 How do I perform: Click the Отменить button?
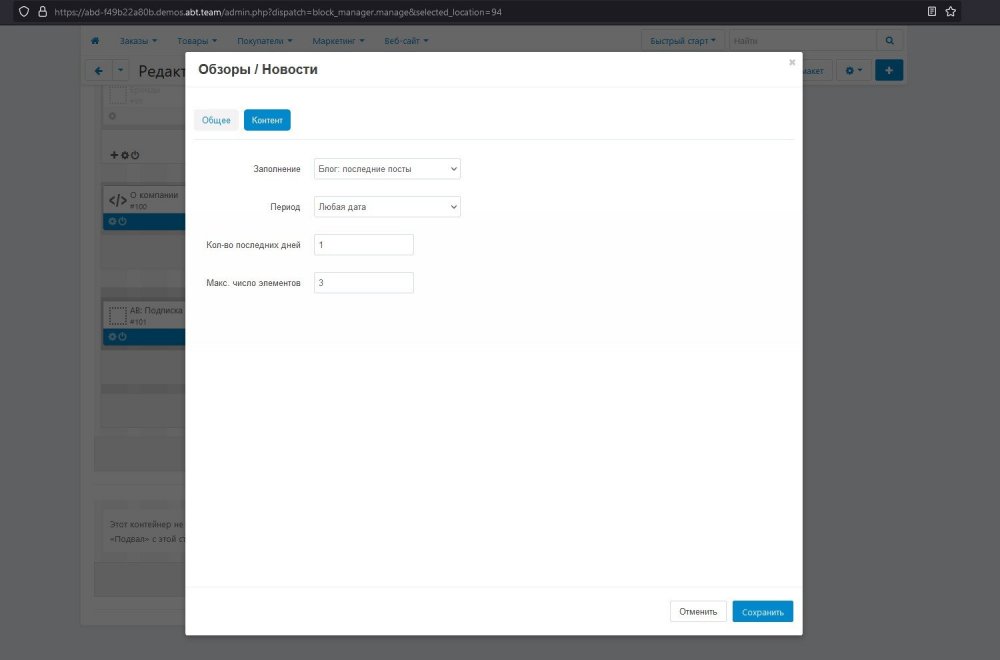[698, 611]
